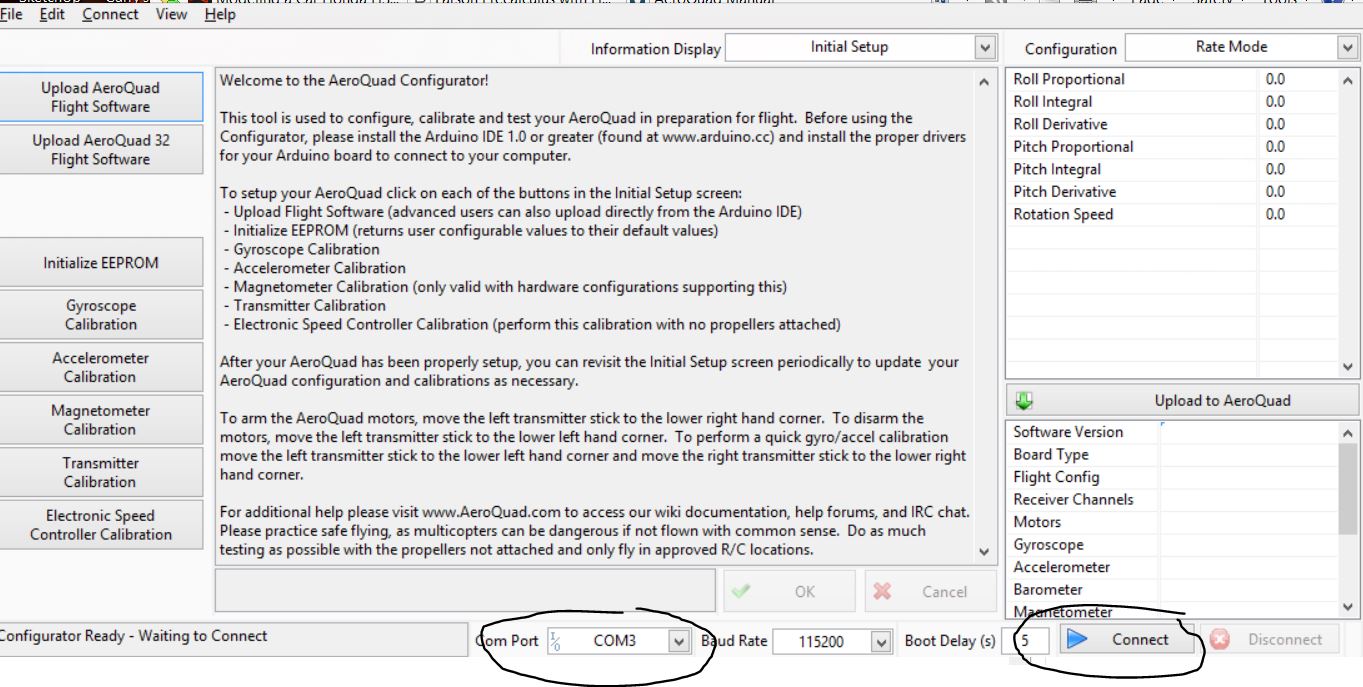
Task: Start Gyroscope Calibration
Action: pos(100,315)
